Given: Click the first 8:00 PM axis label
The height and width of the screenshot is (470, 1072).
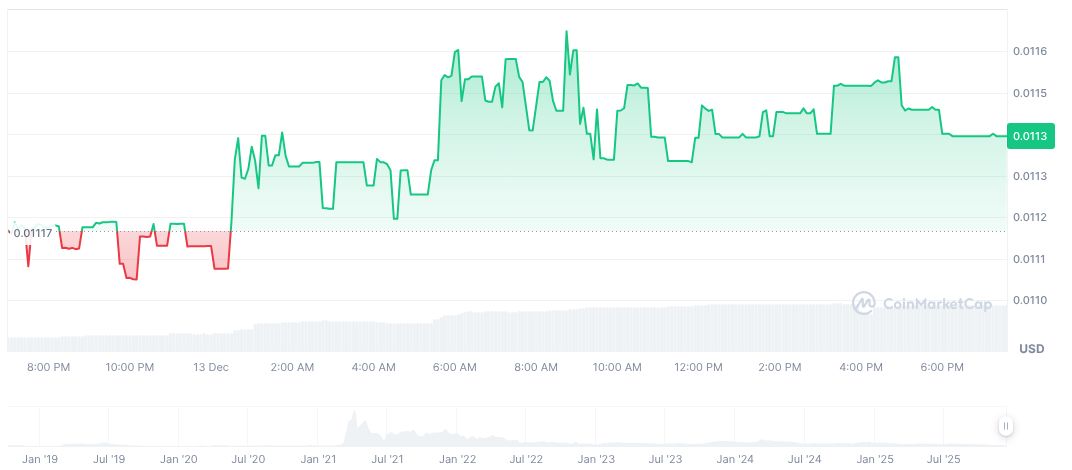Looking at the screenshot, I should pos(48,367).
